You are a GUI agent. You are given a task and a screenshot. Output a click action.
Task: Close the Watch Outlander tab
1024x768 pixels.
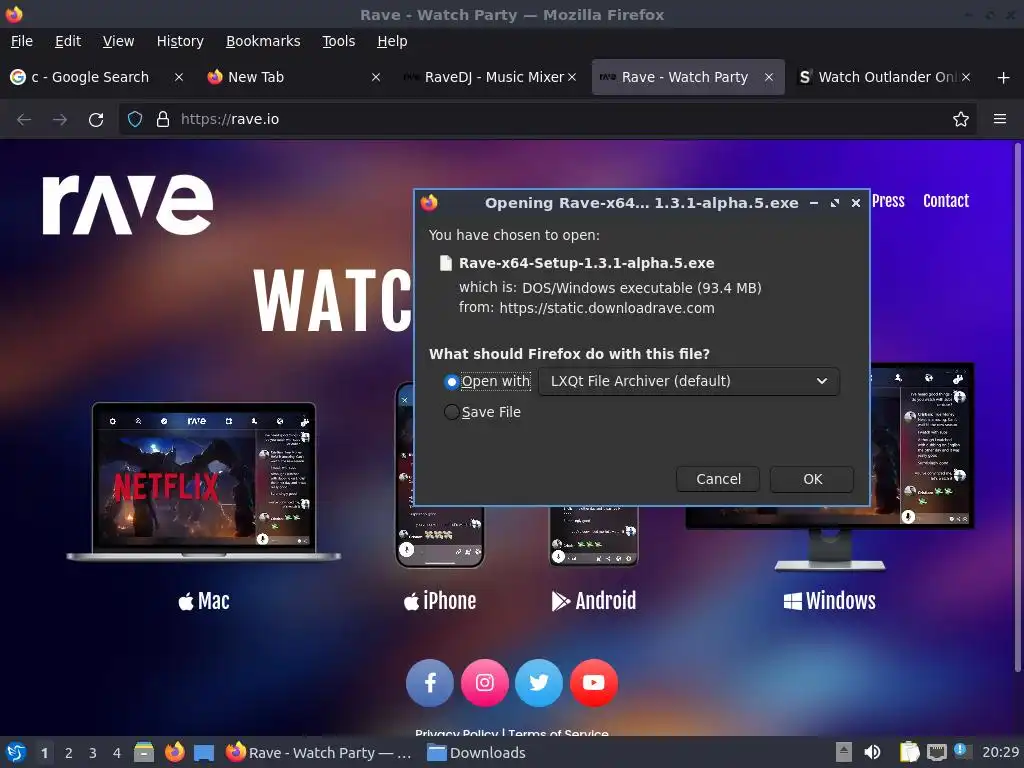(966, 77)
